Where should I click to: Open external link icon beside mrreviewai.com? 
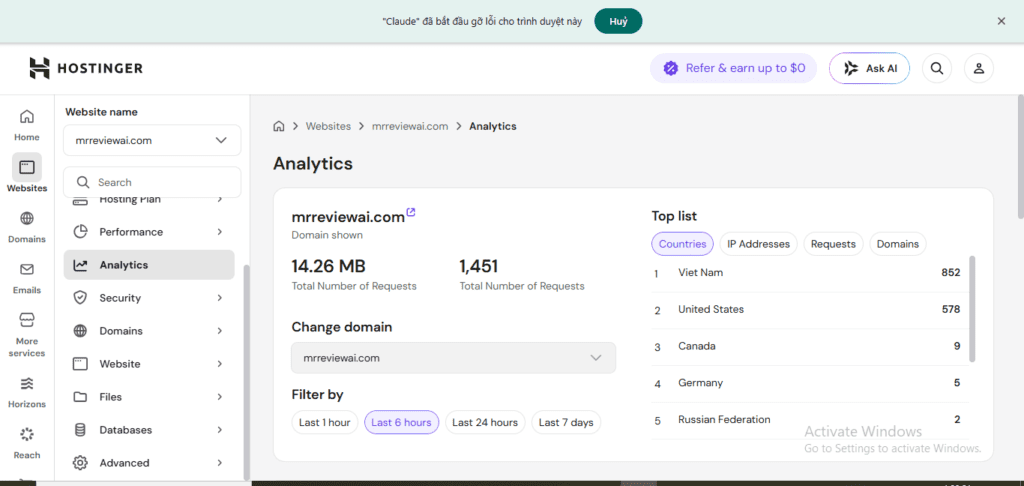pos(411,212)
